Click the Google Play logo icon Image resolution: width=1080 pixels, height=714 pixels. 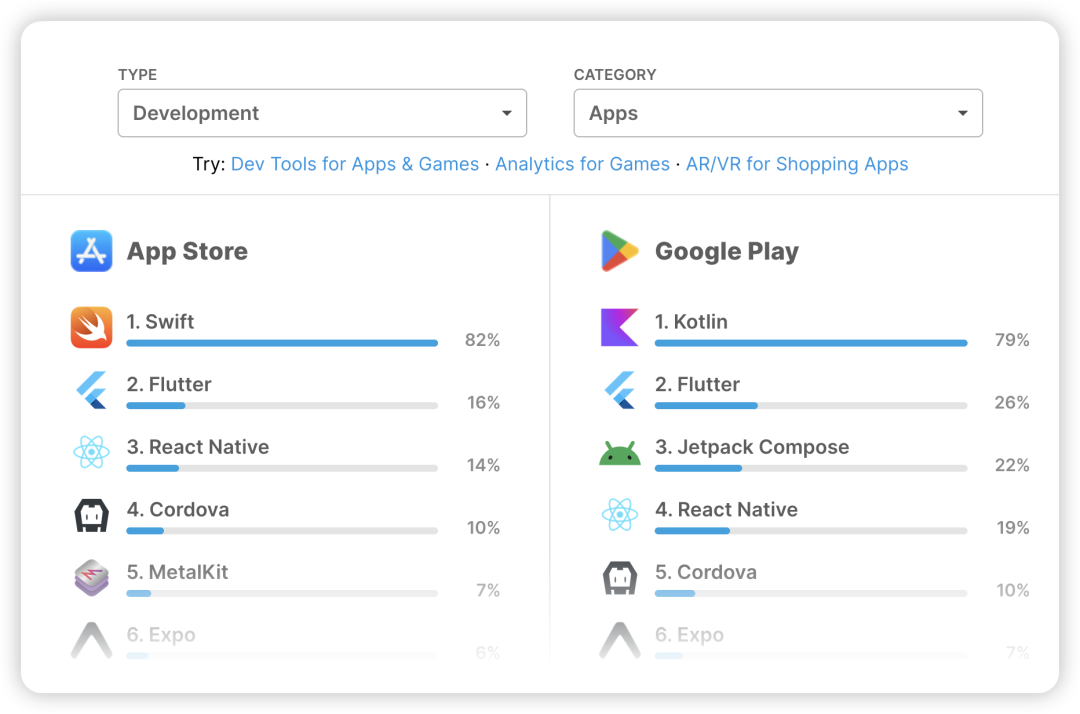[619, 251]
